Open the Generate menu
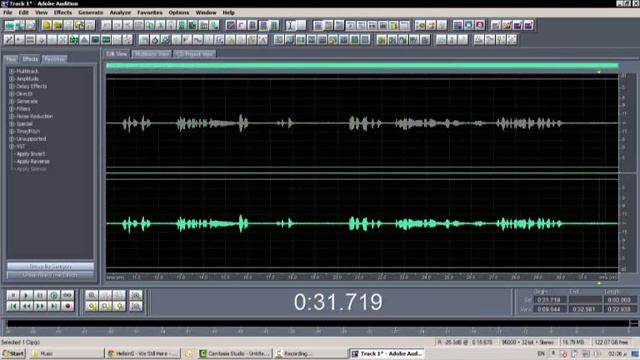This screenshot has width=640, height=360. [x=91, y=12]
